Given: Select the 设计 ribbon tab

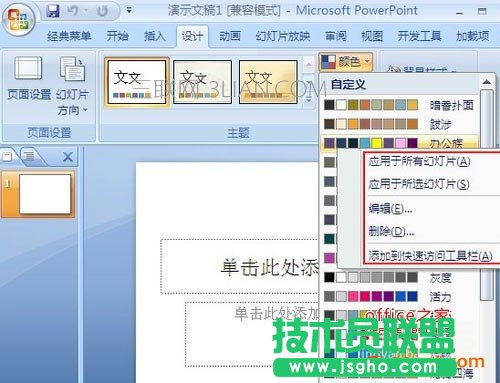Looking at the screenshot, I should [x=192, y=36].
